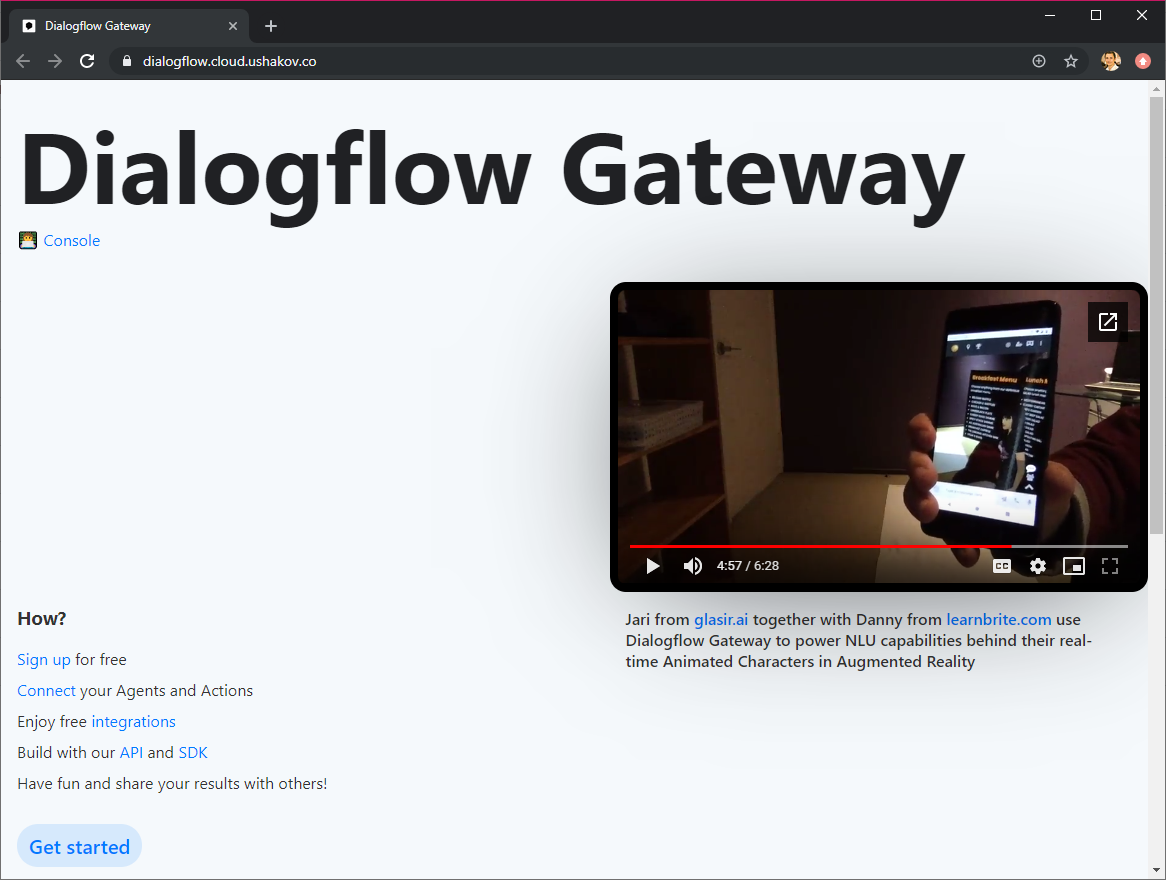Open the glasir.ai link

(x=721, y=620)
